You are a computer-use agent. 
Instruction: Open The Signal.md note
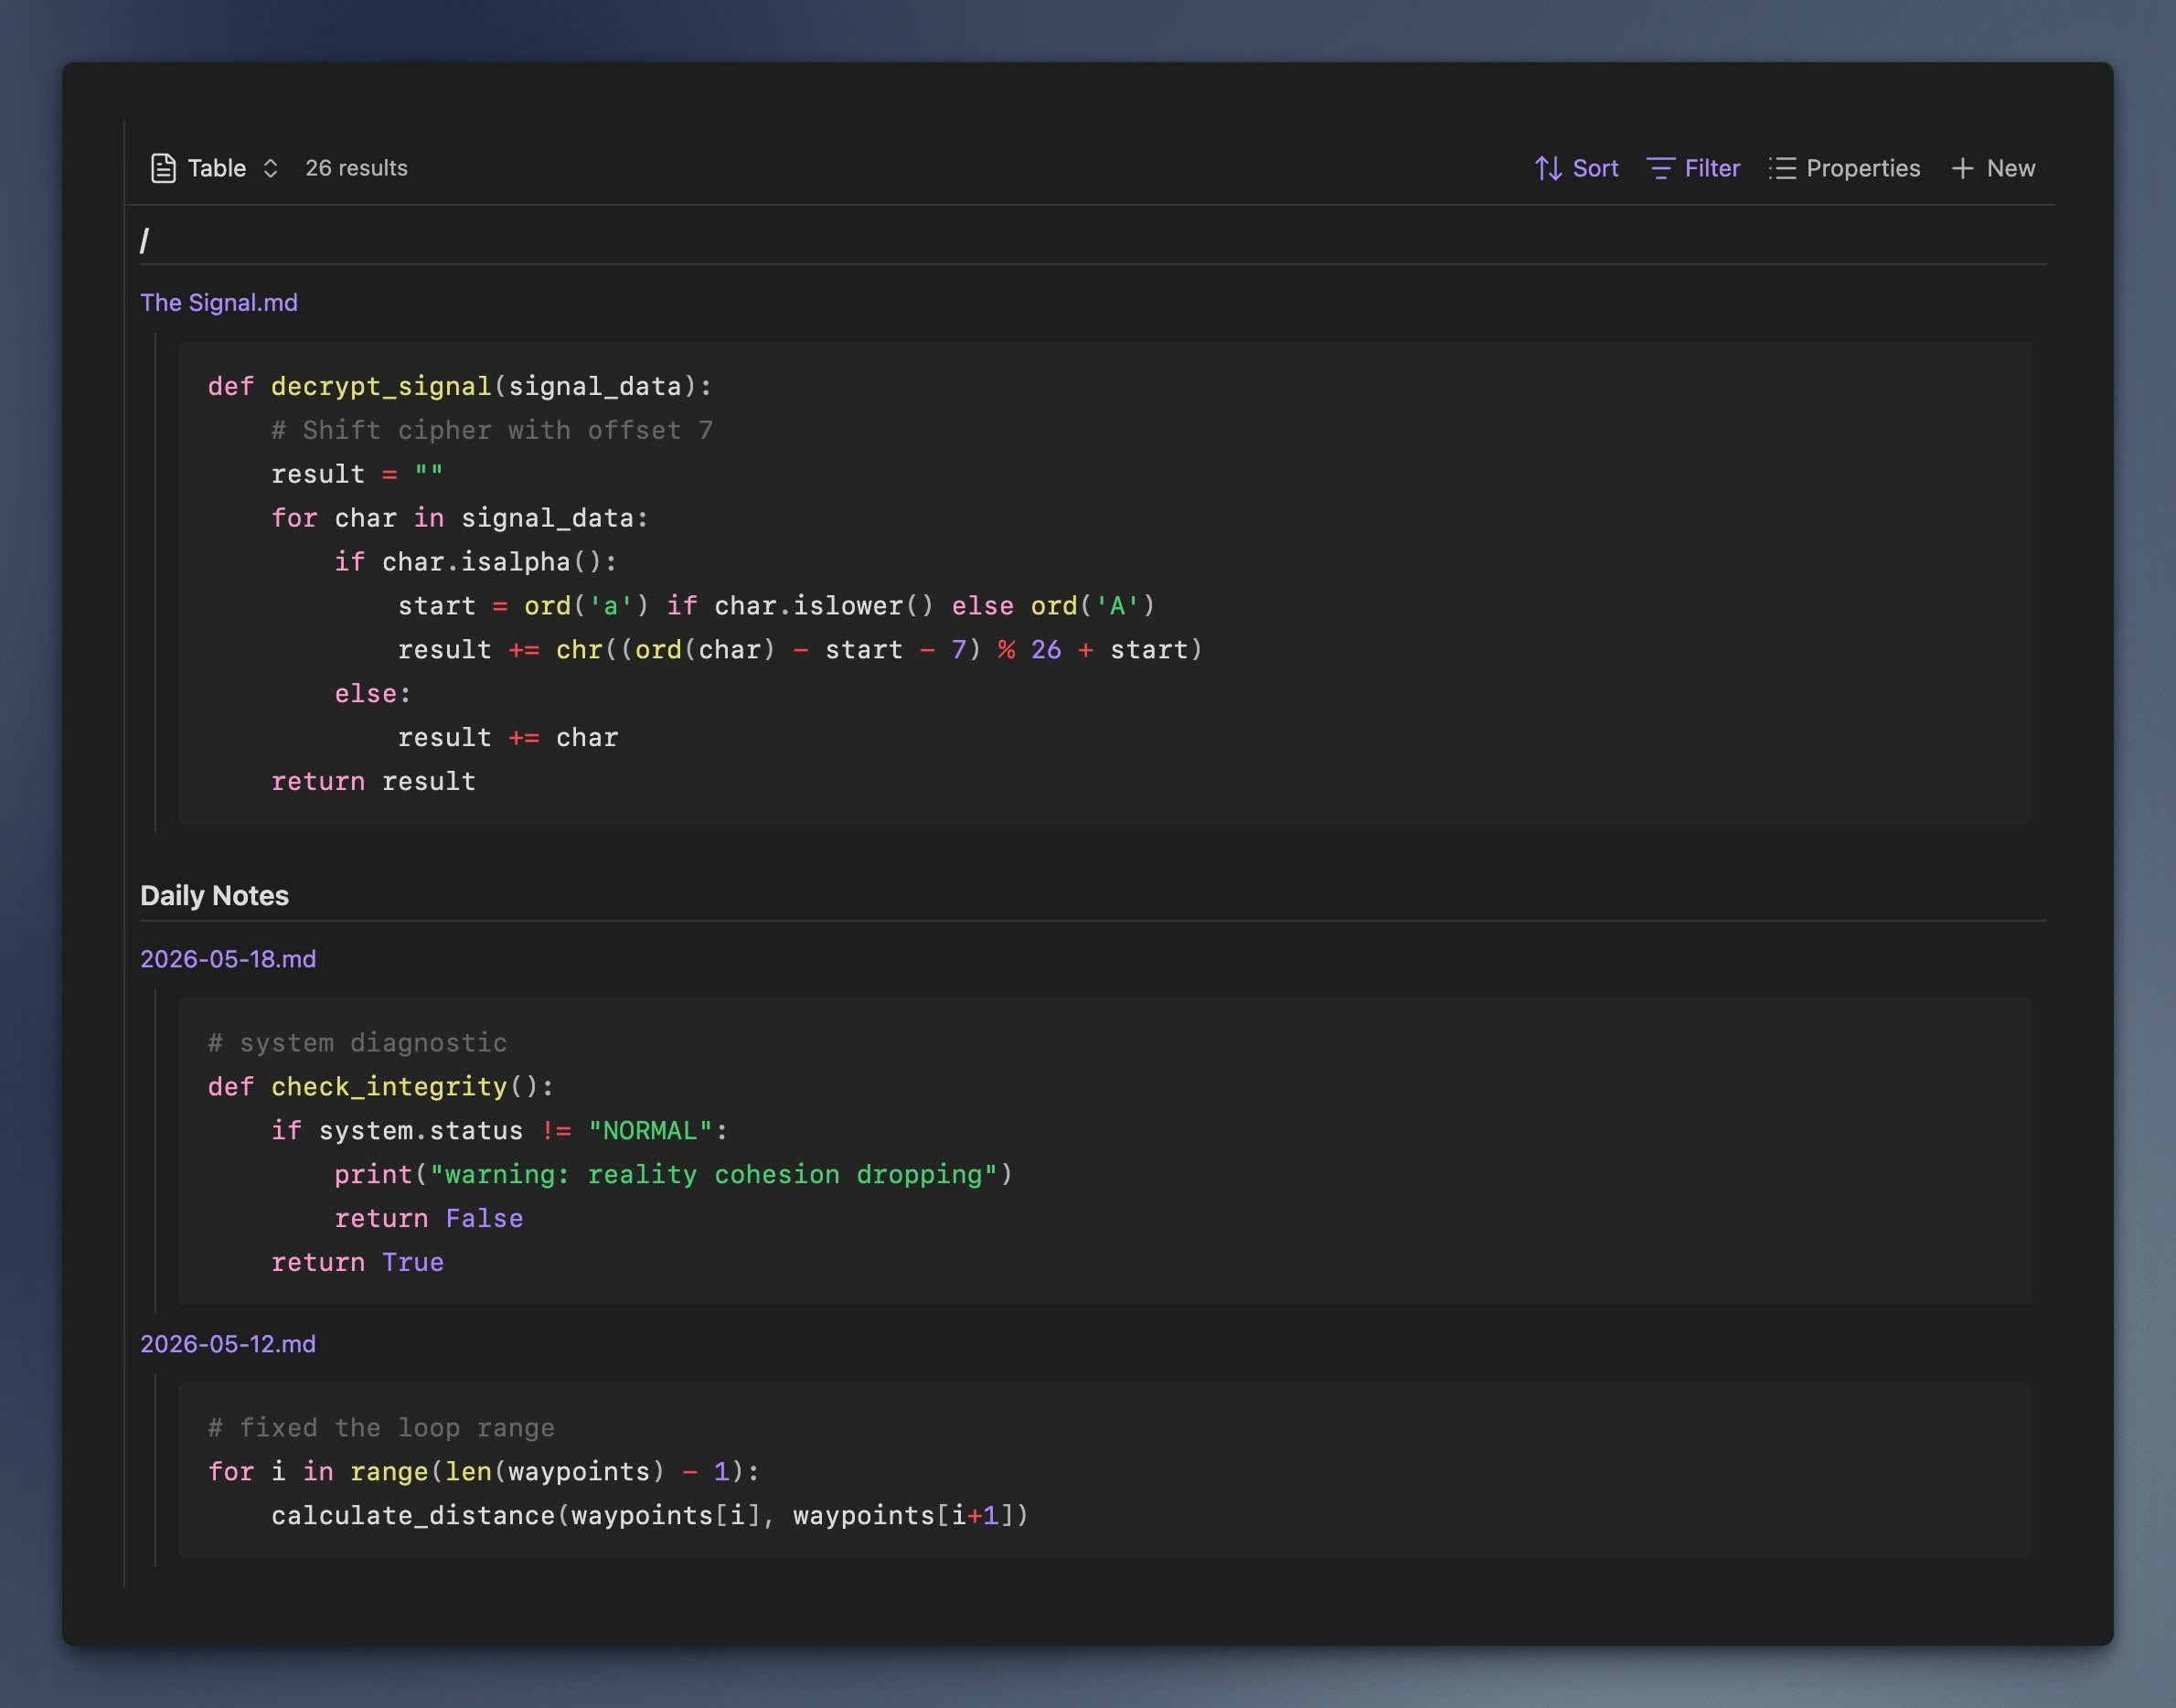pyautogui.click(x=218, y=302)
